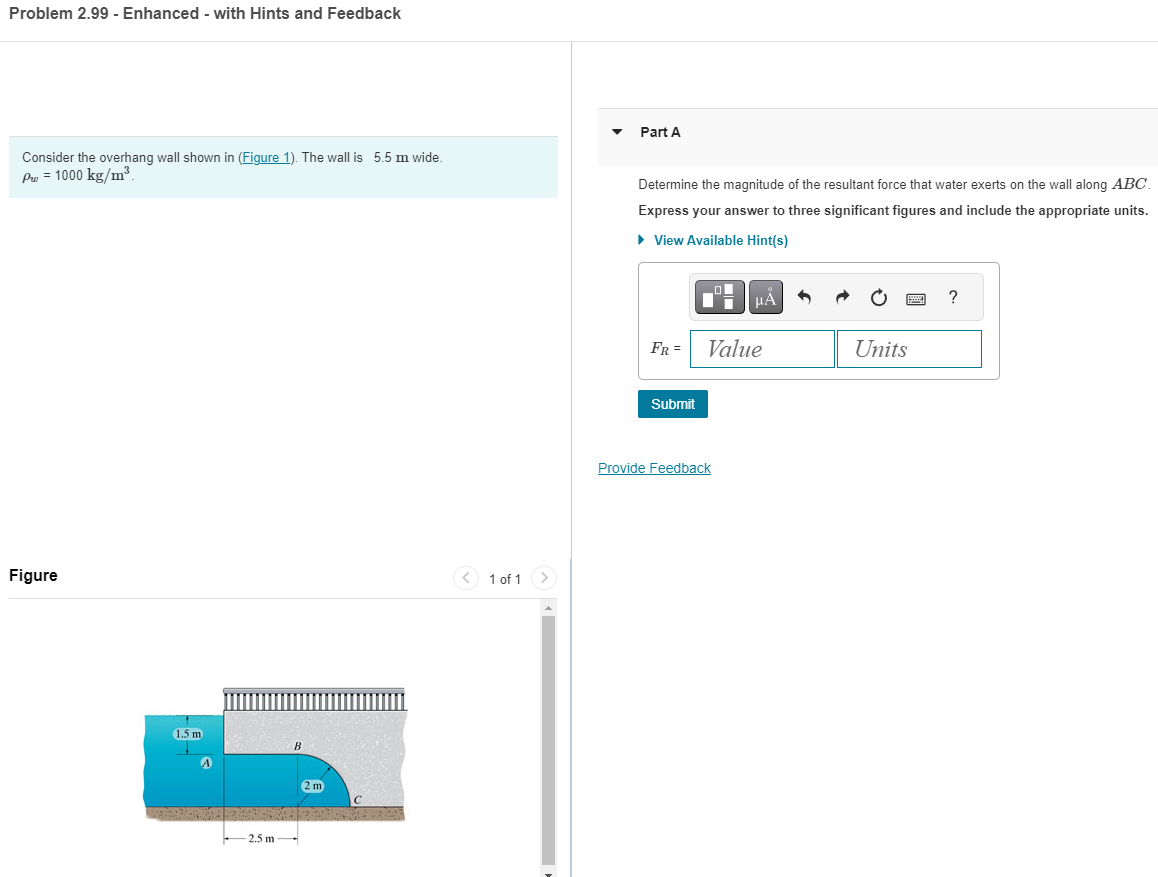Redo the answer entry

coord(841,297)
